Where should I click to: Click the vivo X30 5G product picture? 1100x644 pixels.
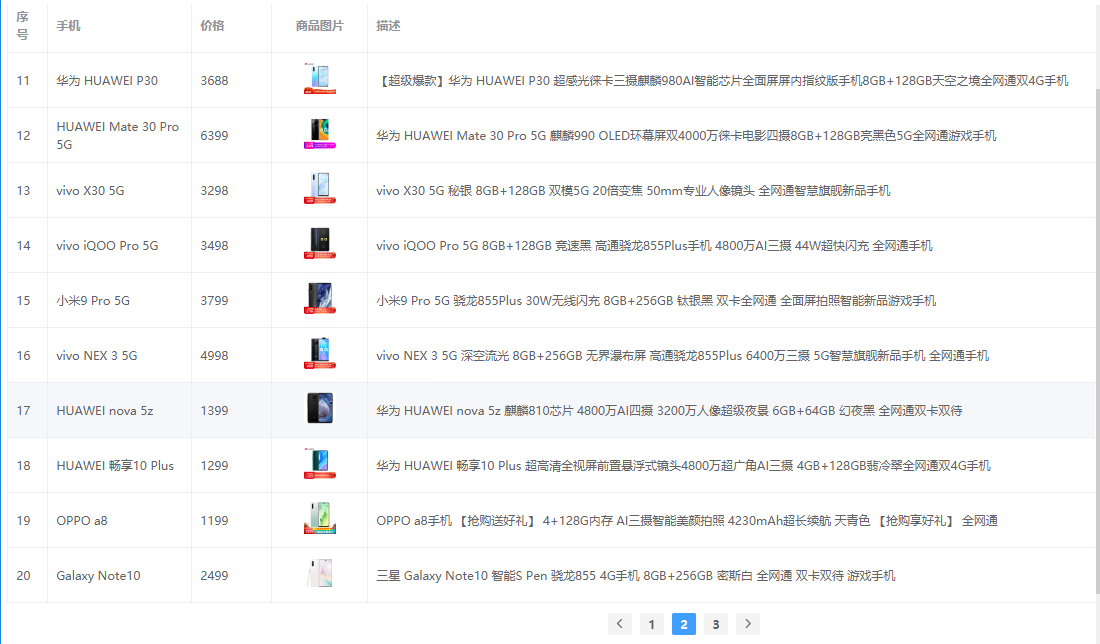tap(319, 190)
